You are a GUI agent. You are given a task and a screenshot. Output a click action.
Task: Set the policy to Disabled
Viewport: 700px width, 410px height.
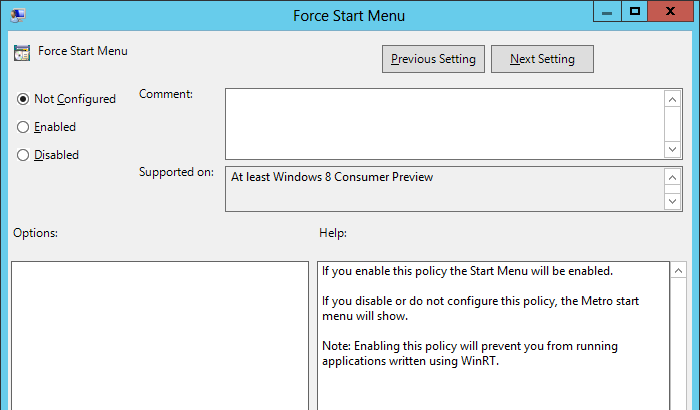tap(24, 155)
